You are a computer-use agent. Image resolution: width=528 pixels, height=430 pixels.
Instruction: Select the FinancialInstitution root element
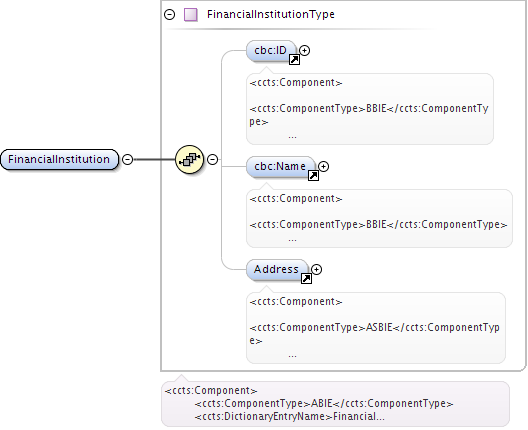(x=60, y=159)
